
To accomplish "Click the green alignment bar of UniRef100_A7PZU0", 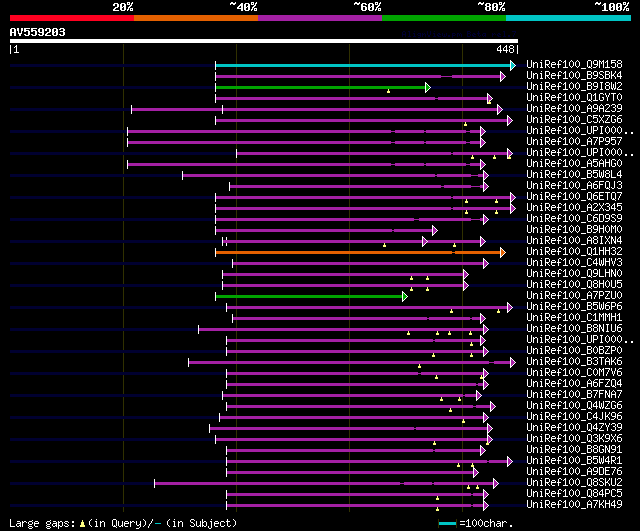I will tap(309, 297).
